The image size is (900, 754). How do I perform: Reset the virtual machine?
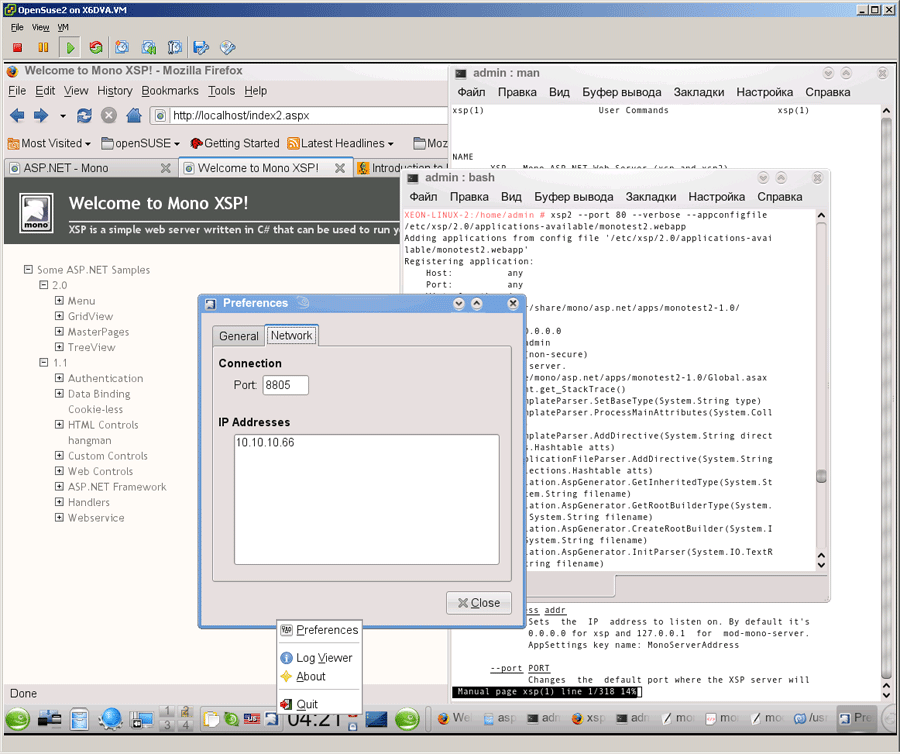tap(96, 48)
